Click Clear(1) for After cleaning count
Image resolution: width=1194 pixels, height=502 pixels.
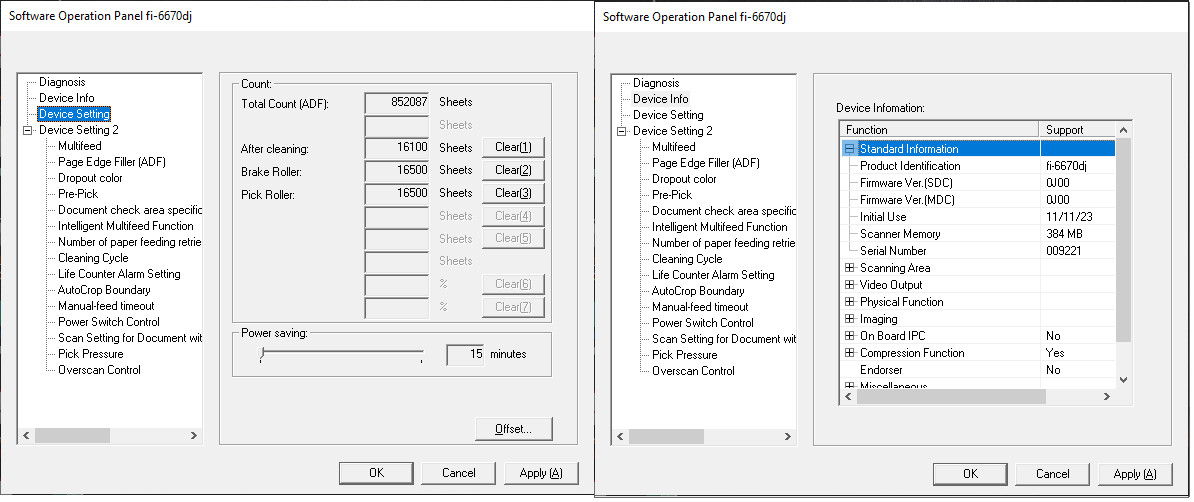513,147
